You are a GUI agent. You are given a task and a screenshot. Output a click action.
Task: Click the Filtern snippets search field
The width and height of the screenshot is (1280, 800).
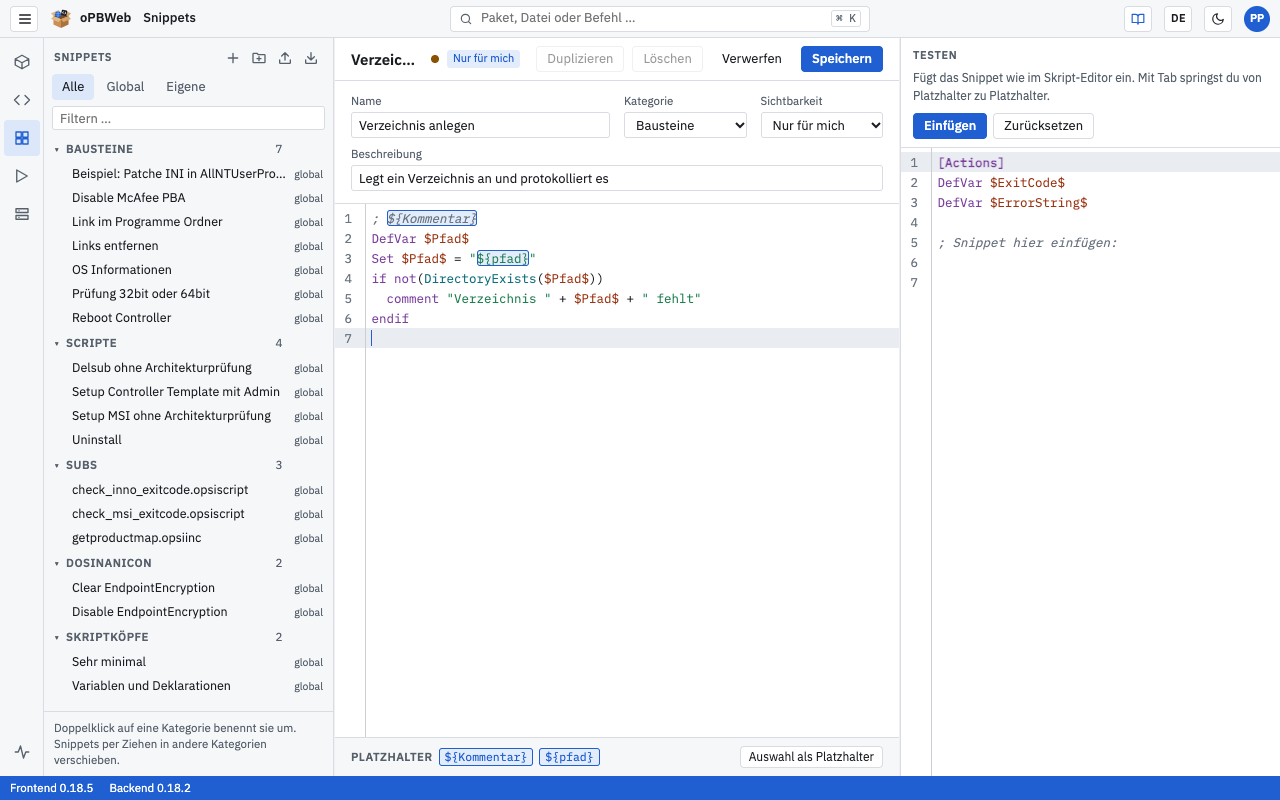point(189,118)
